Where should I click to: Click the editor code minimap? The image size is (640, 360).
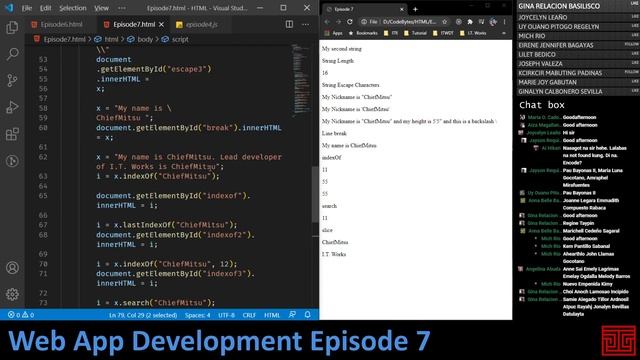pyautogui.click(x=301, y=80)
